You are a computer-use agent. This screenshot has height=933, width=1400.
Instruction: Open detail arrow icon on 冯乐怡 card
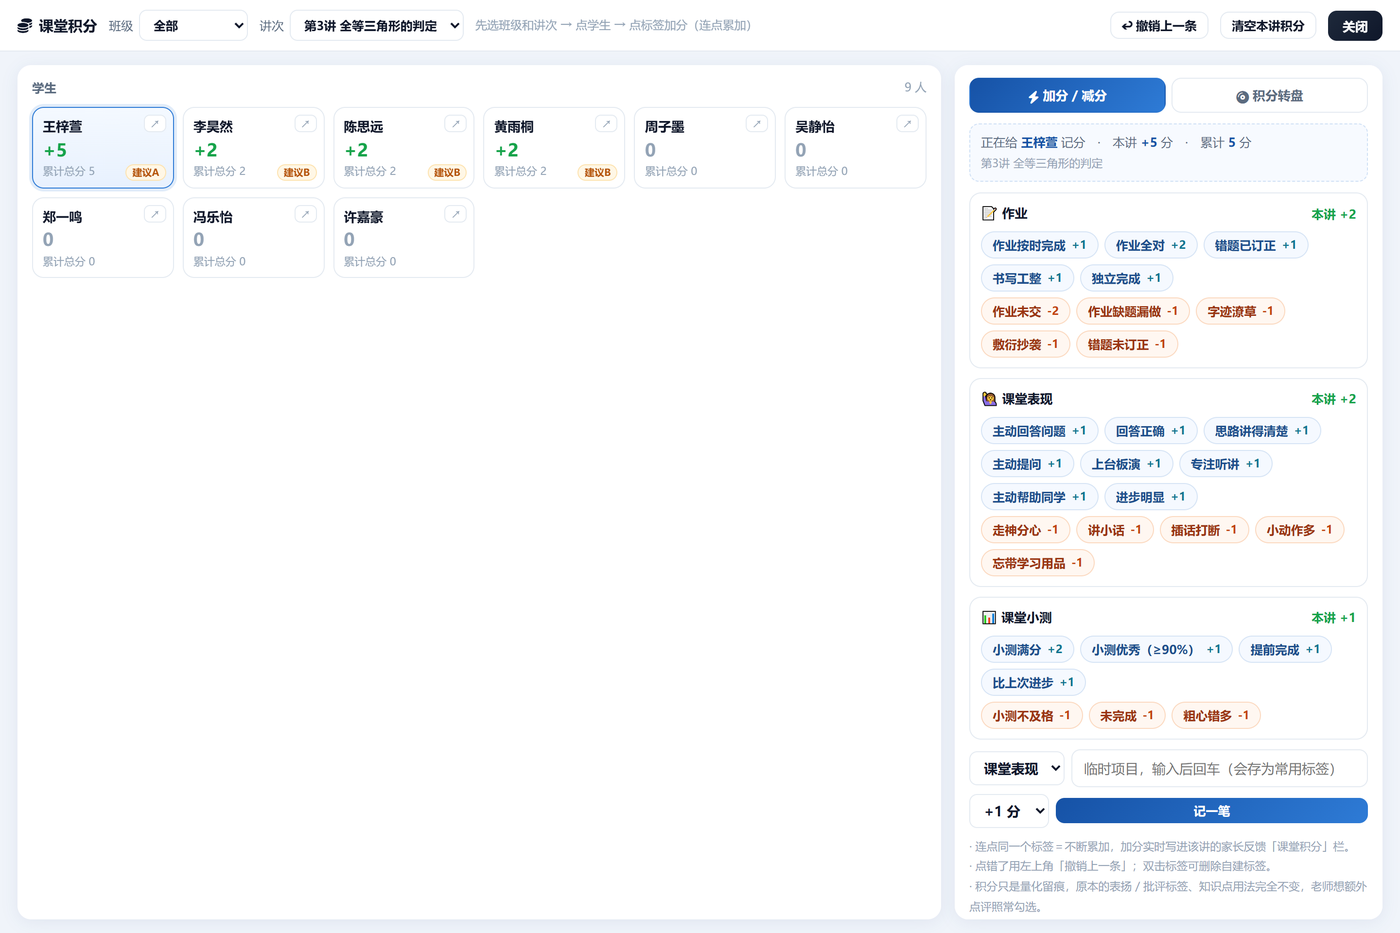tap(305, 214)
